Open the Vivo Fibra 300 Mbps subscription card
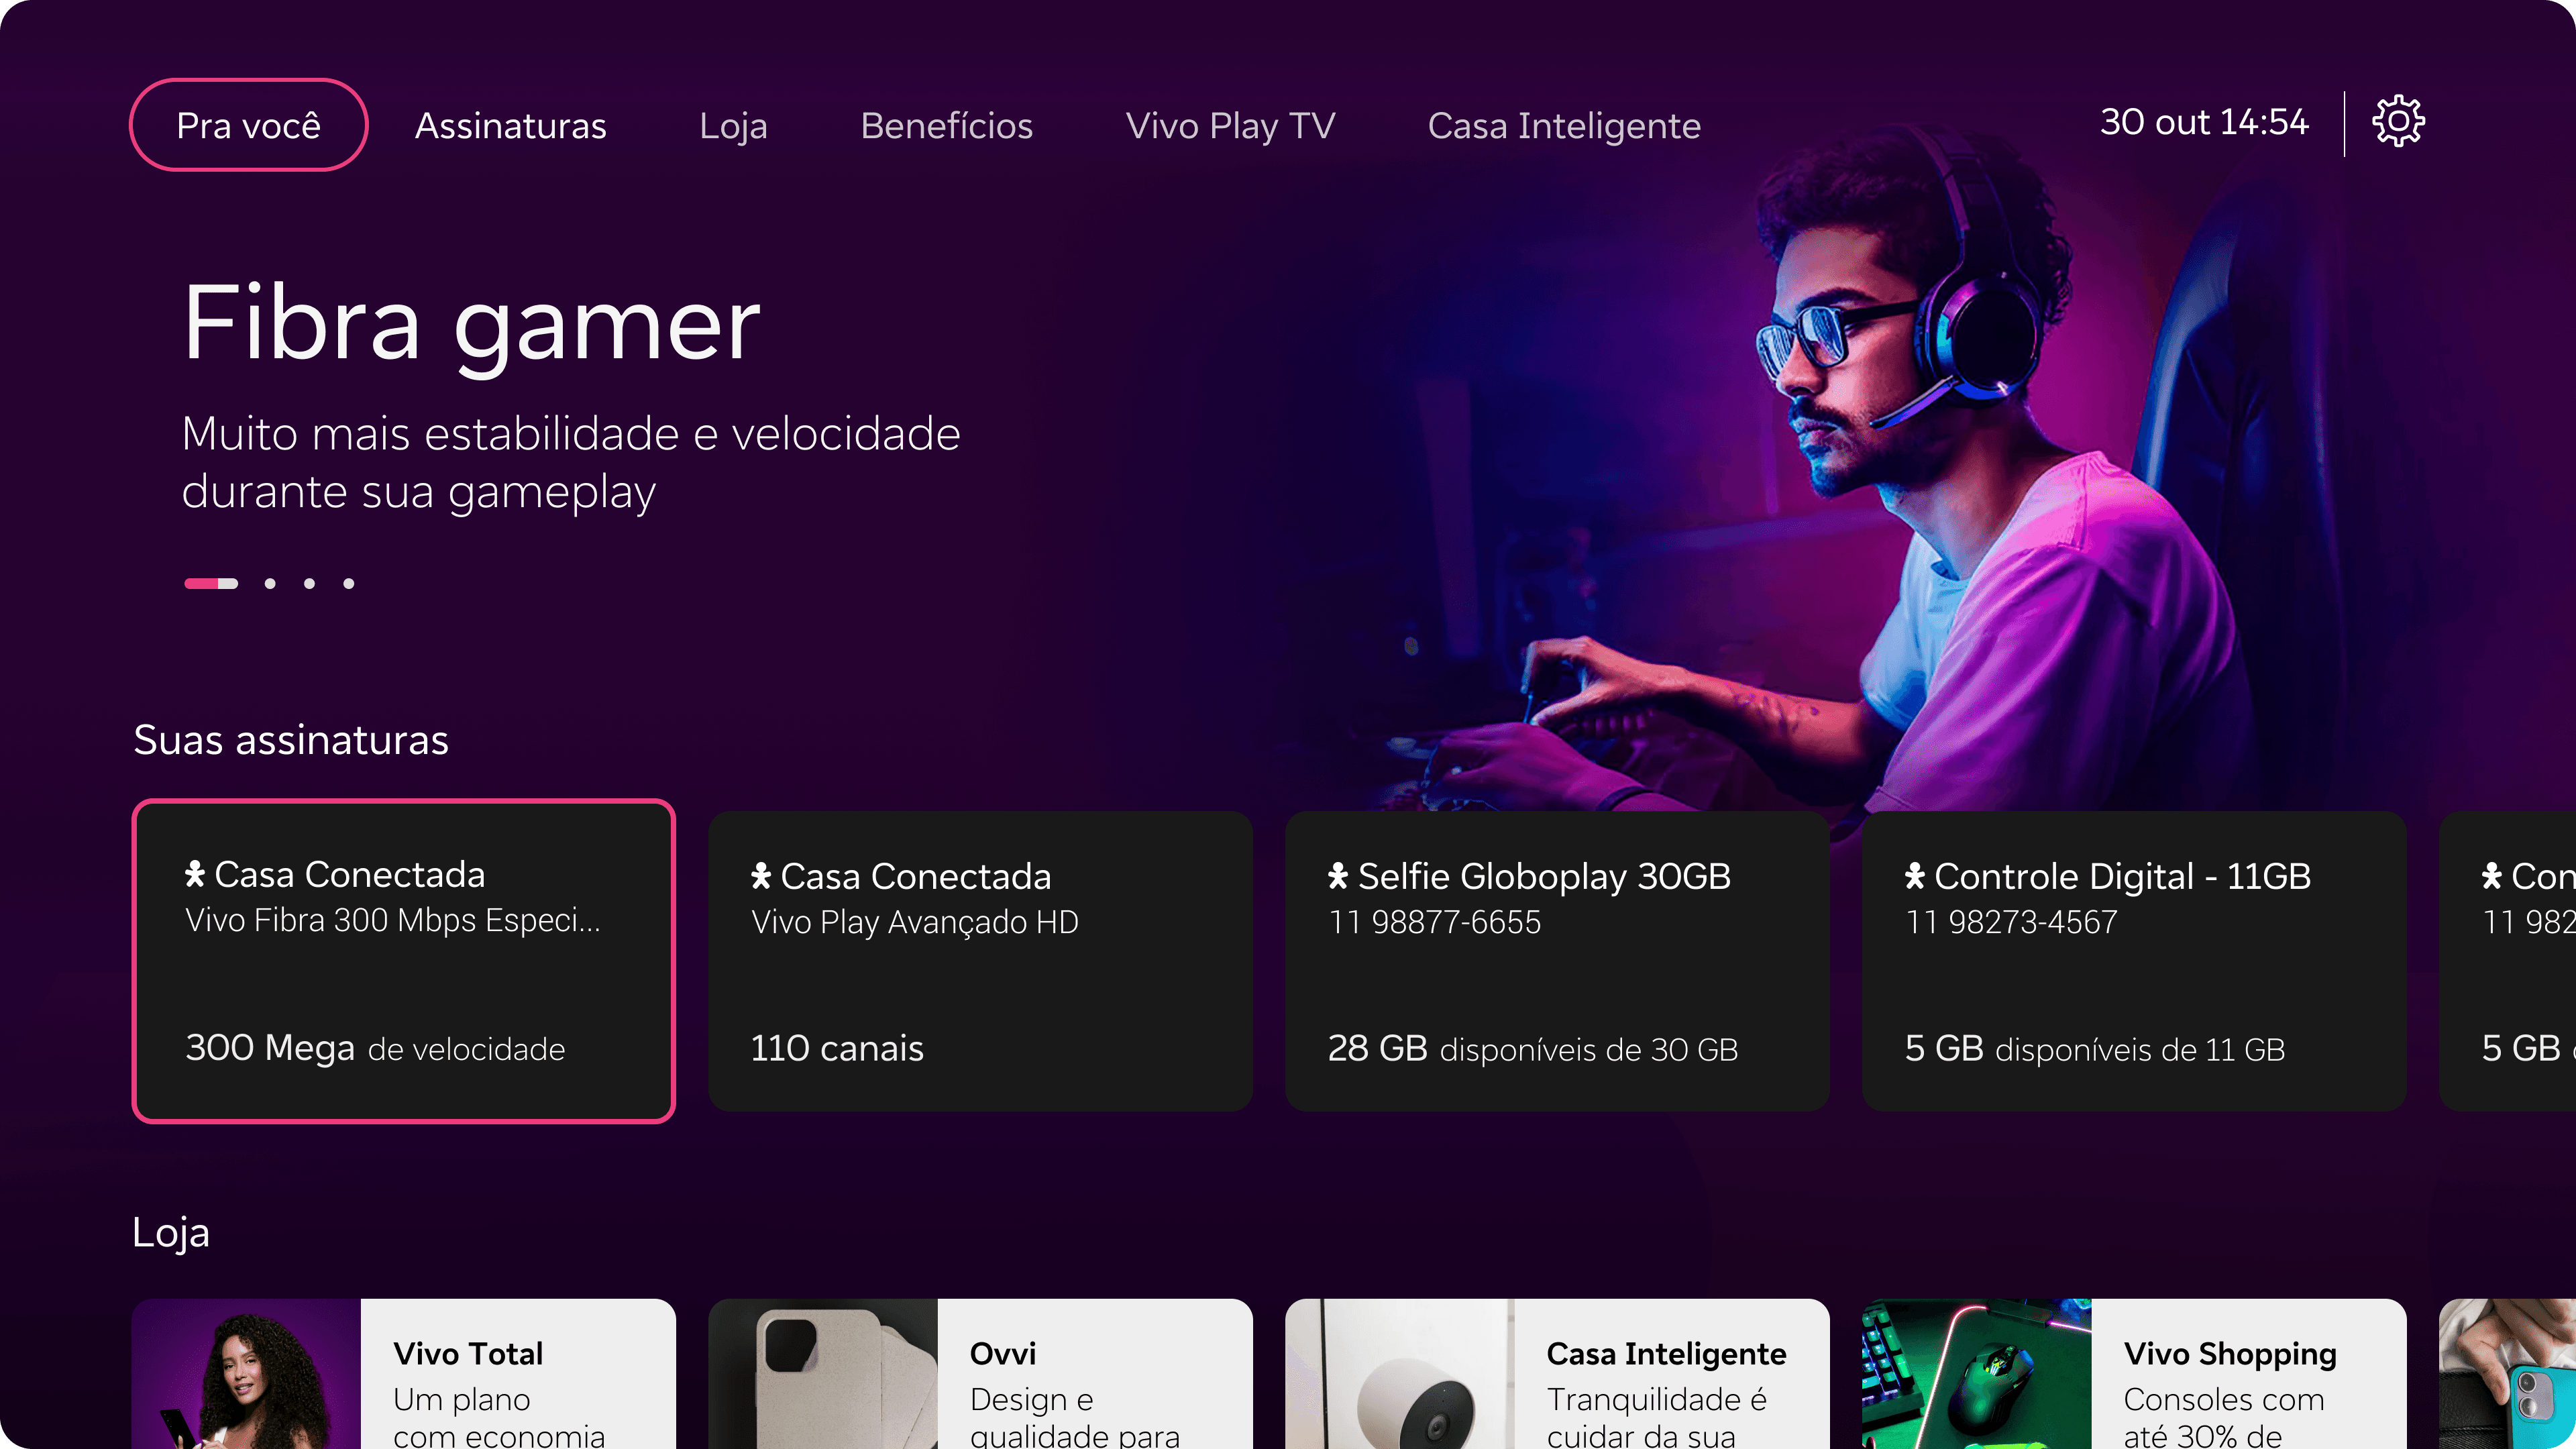The image size is (2576, 1449). click(403, 960)
